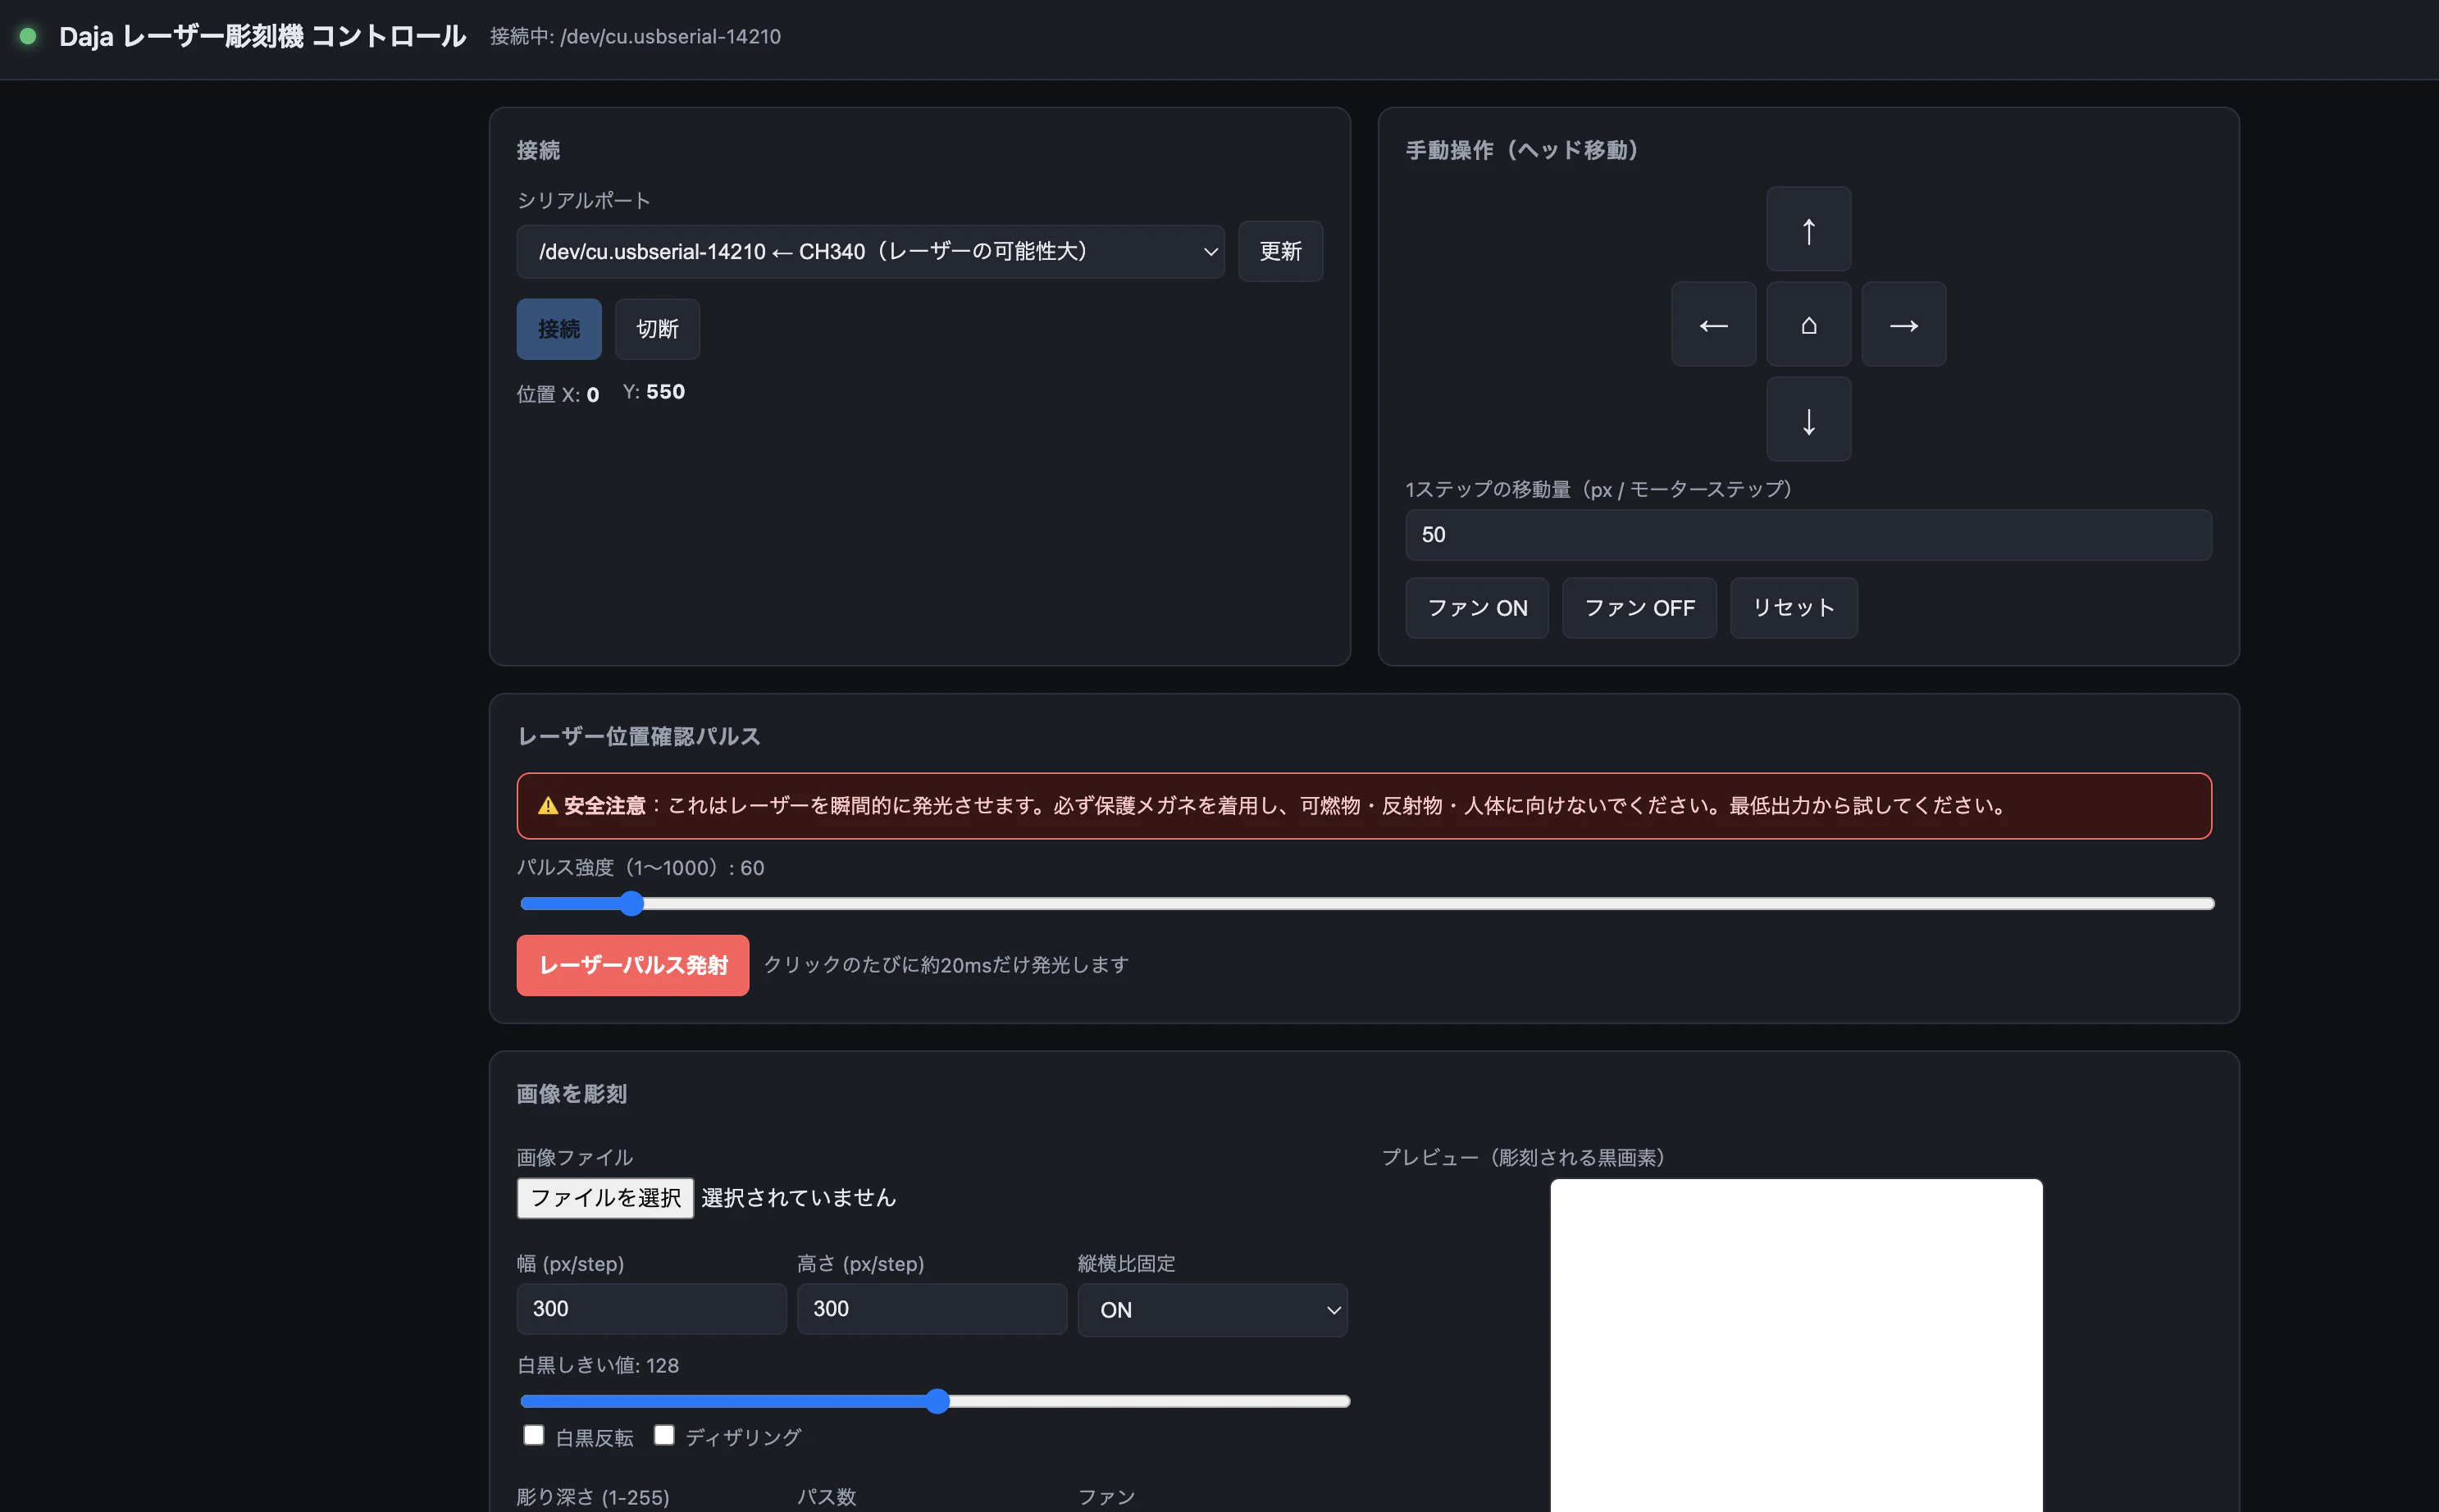Viewport: 2439px width, 1512px height.
Task: Adjust the パルス強度 pulse strength slider
Action: click(1366, 904)
